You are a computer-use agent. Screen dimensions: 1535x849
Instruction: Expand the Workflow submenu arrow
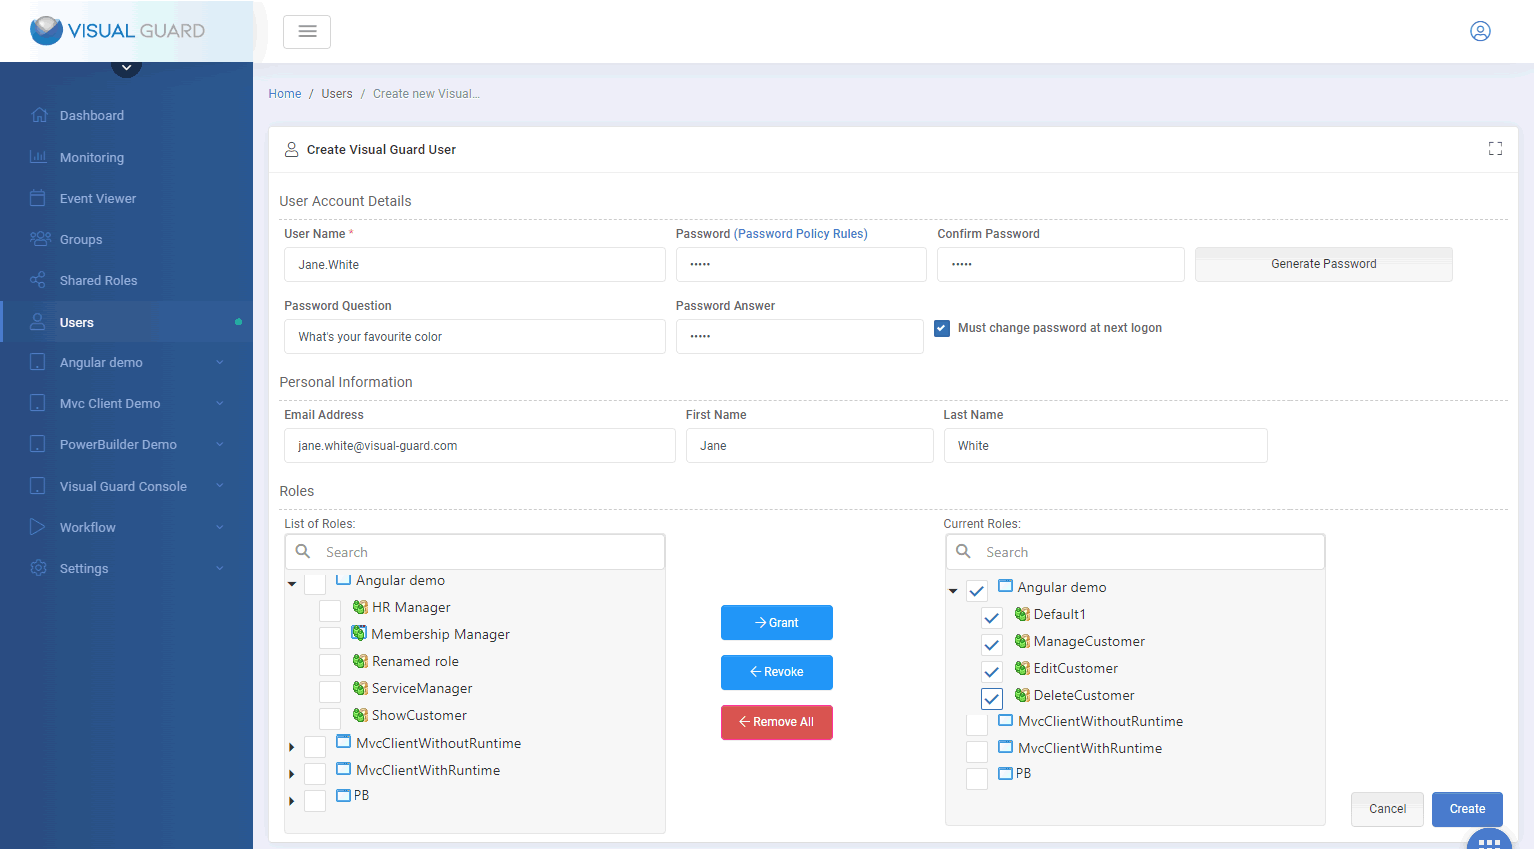point(220,527)
